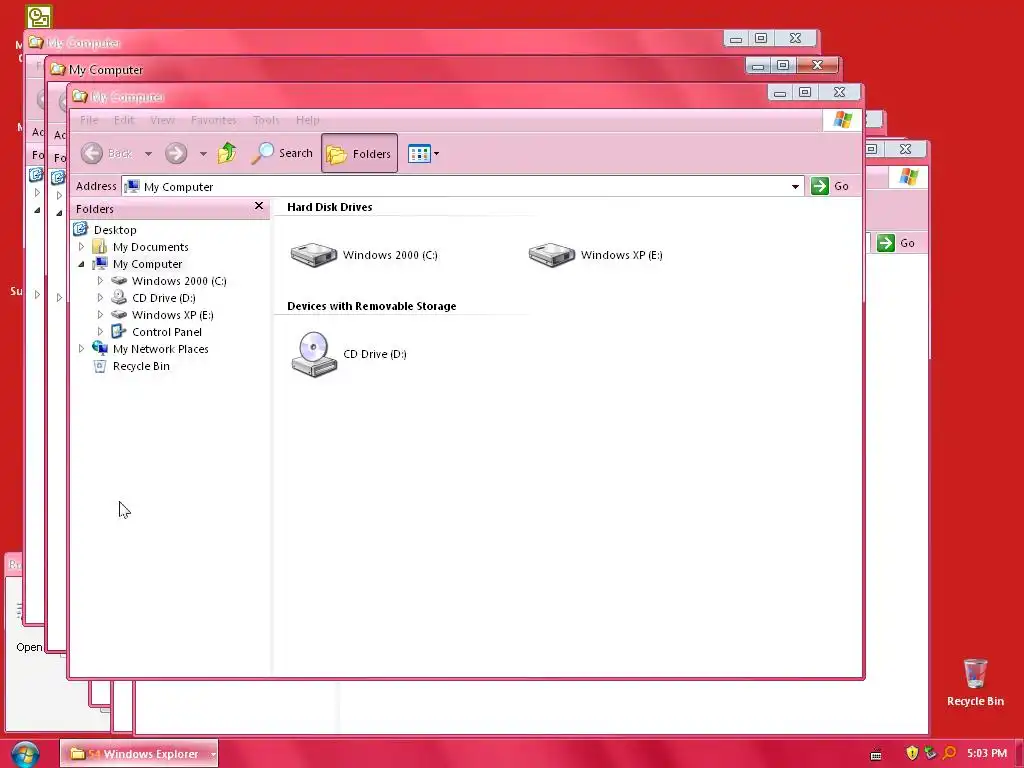This screenshot has width=1024, height=768.
Task: Expand Windows XP (E:) tree node
Action: tap(100, 315)
